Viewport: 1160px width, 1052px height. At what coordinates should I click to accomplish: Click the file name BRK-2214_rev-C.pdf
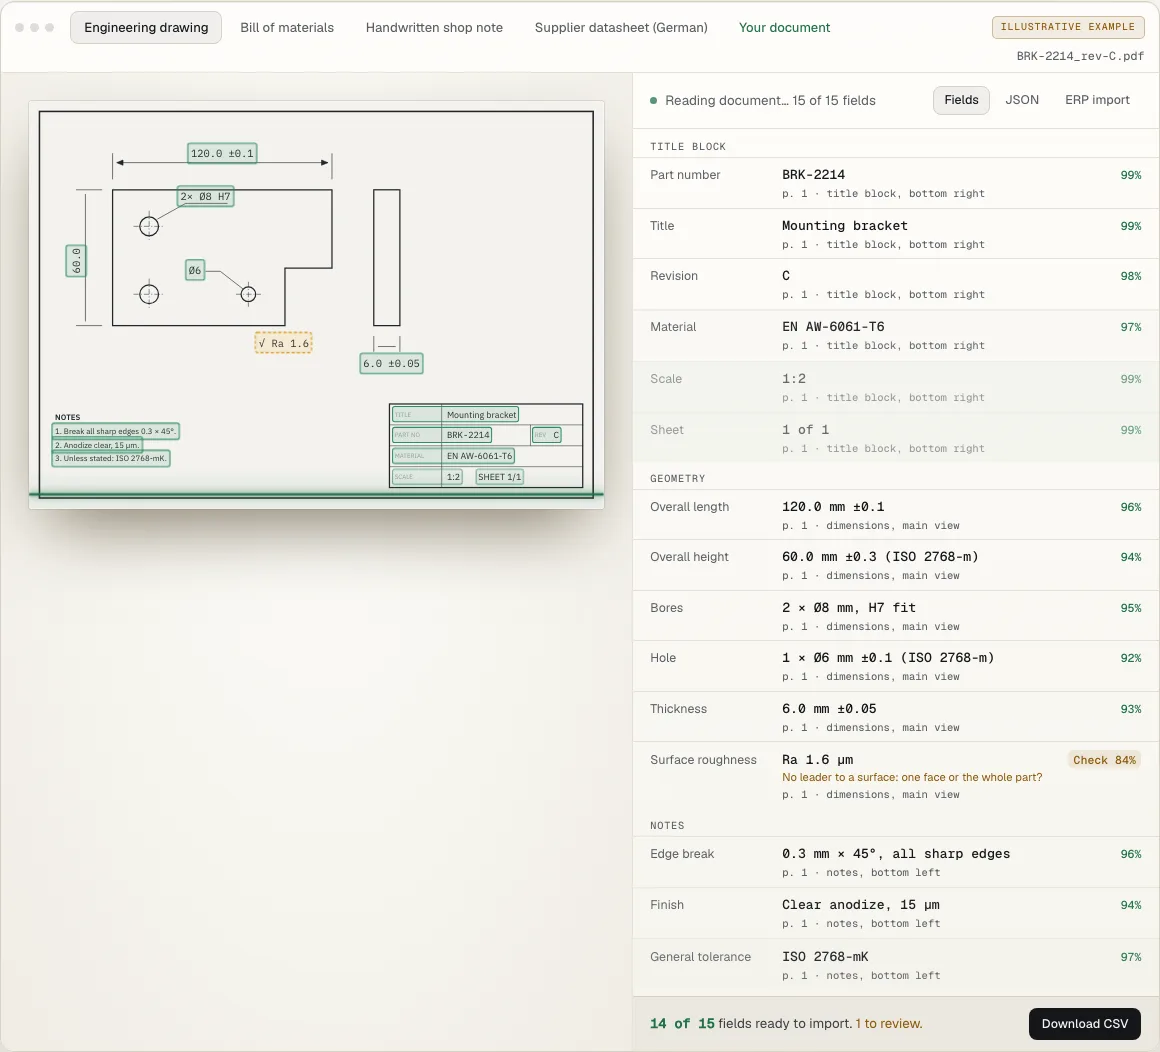[1079, 56]
